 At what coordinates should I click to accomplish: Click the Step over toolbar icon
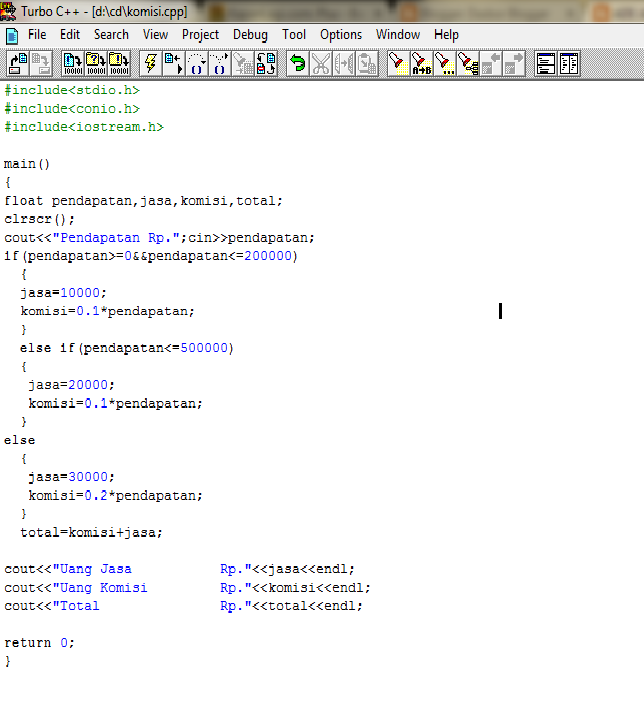point(197,63)
